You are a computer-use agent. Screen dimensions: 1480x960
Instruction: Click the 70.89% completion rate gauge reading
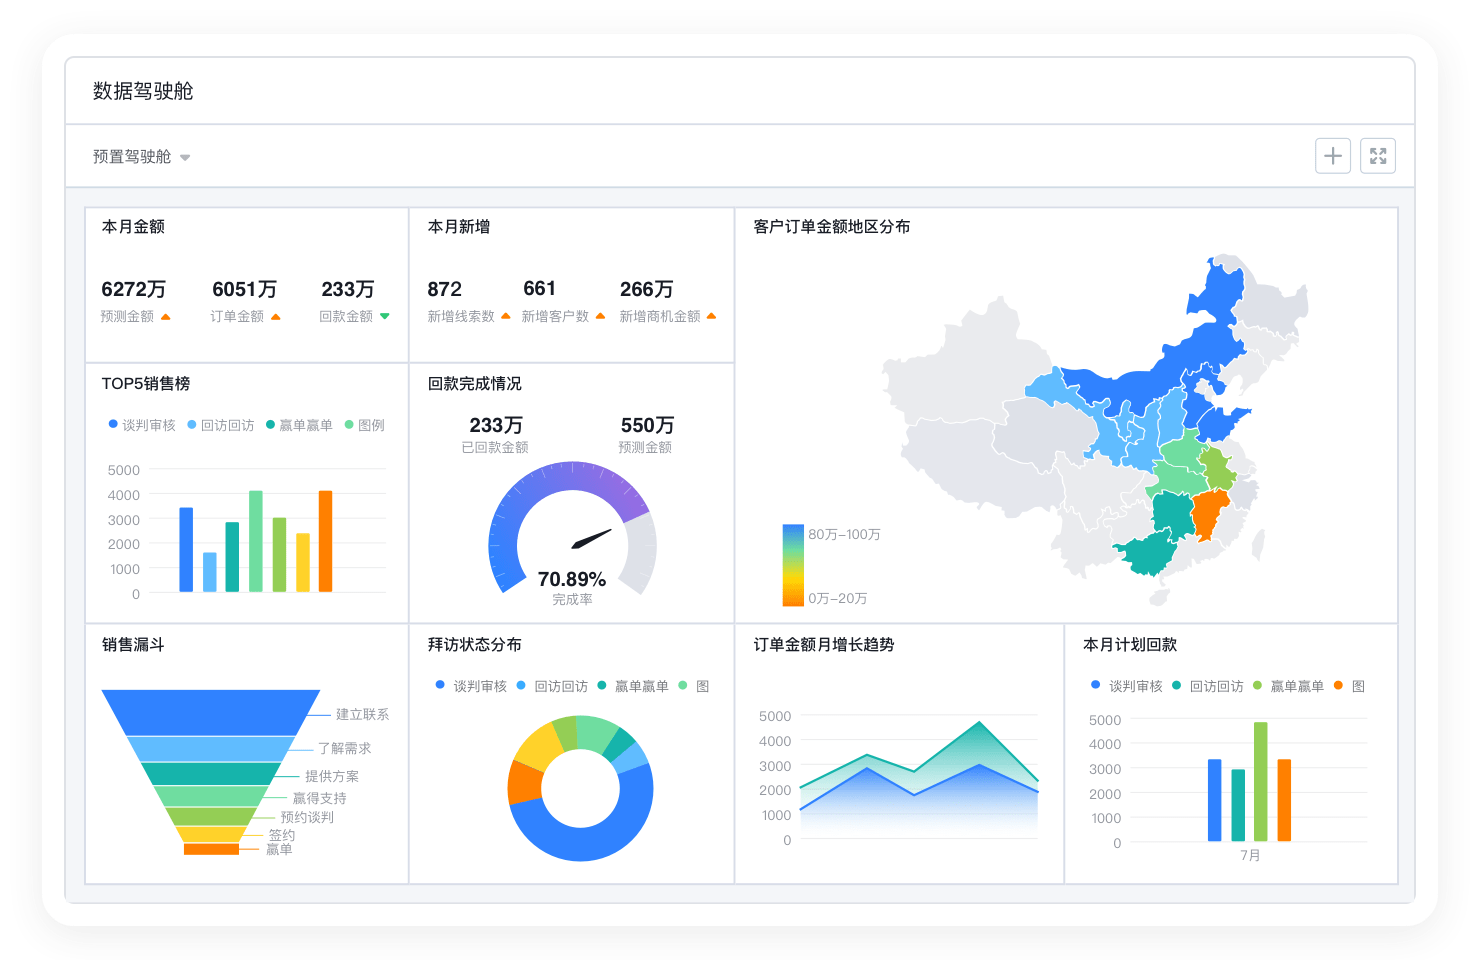coord(571,580)
